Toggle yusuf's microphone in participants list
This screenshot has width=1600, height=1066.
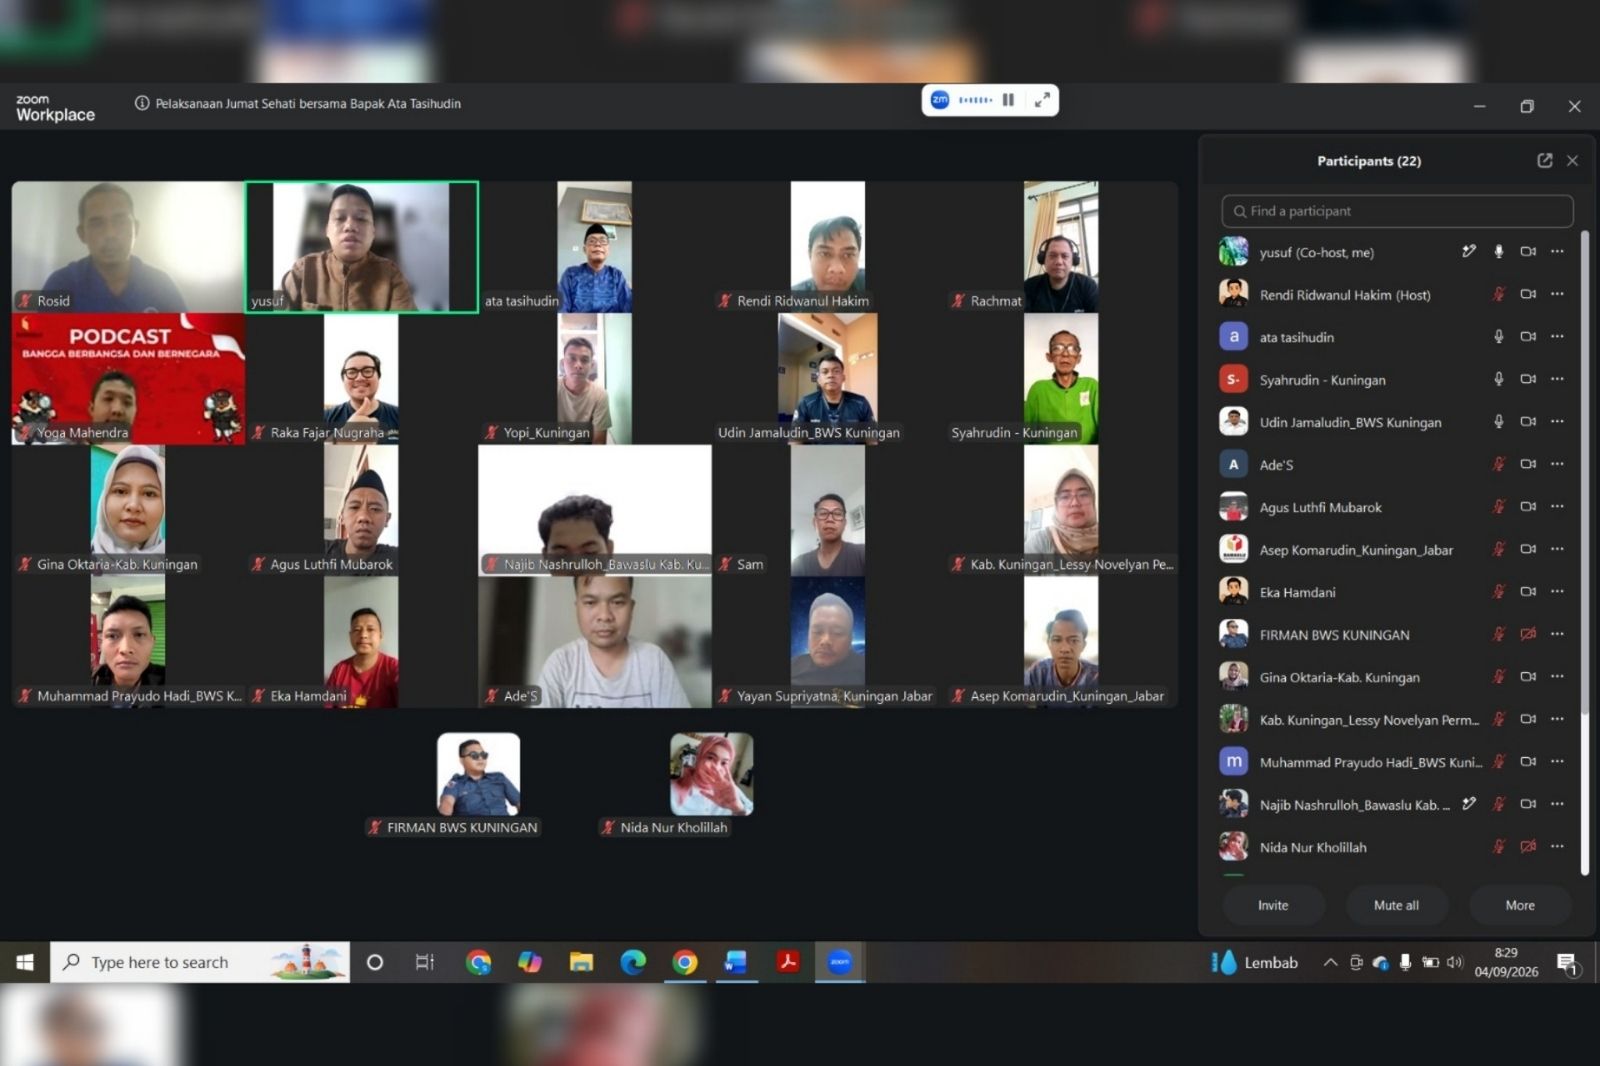point(1498,252)
